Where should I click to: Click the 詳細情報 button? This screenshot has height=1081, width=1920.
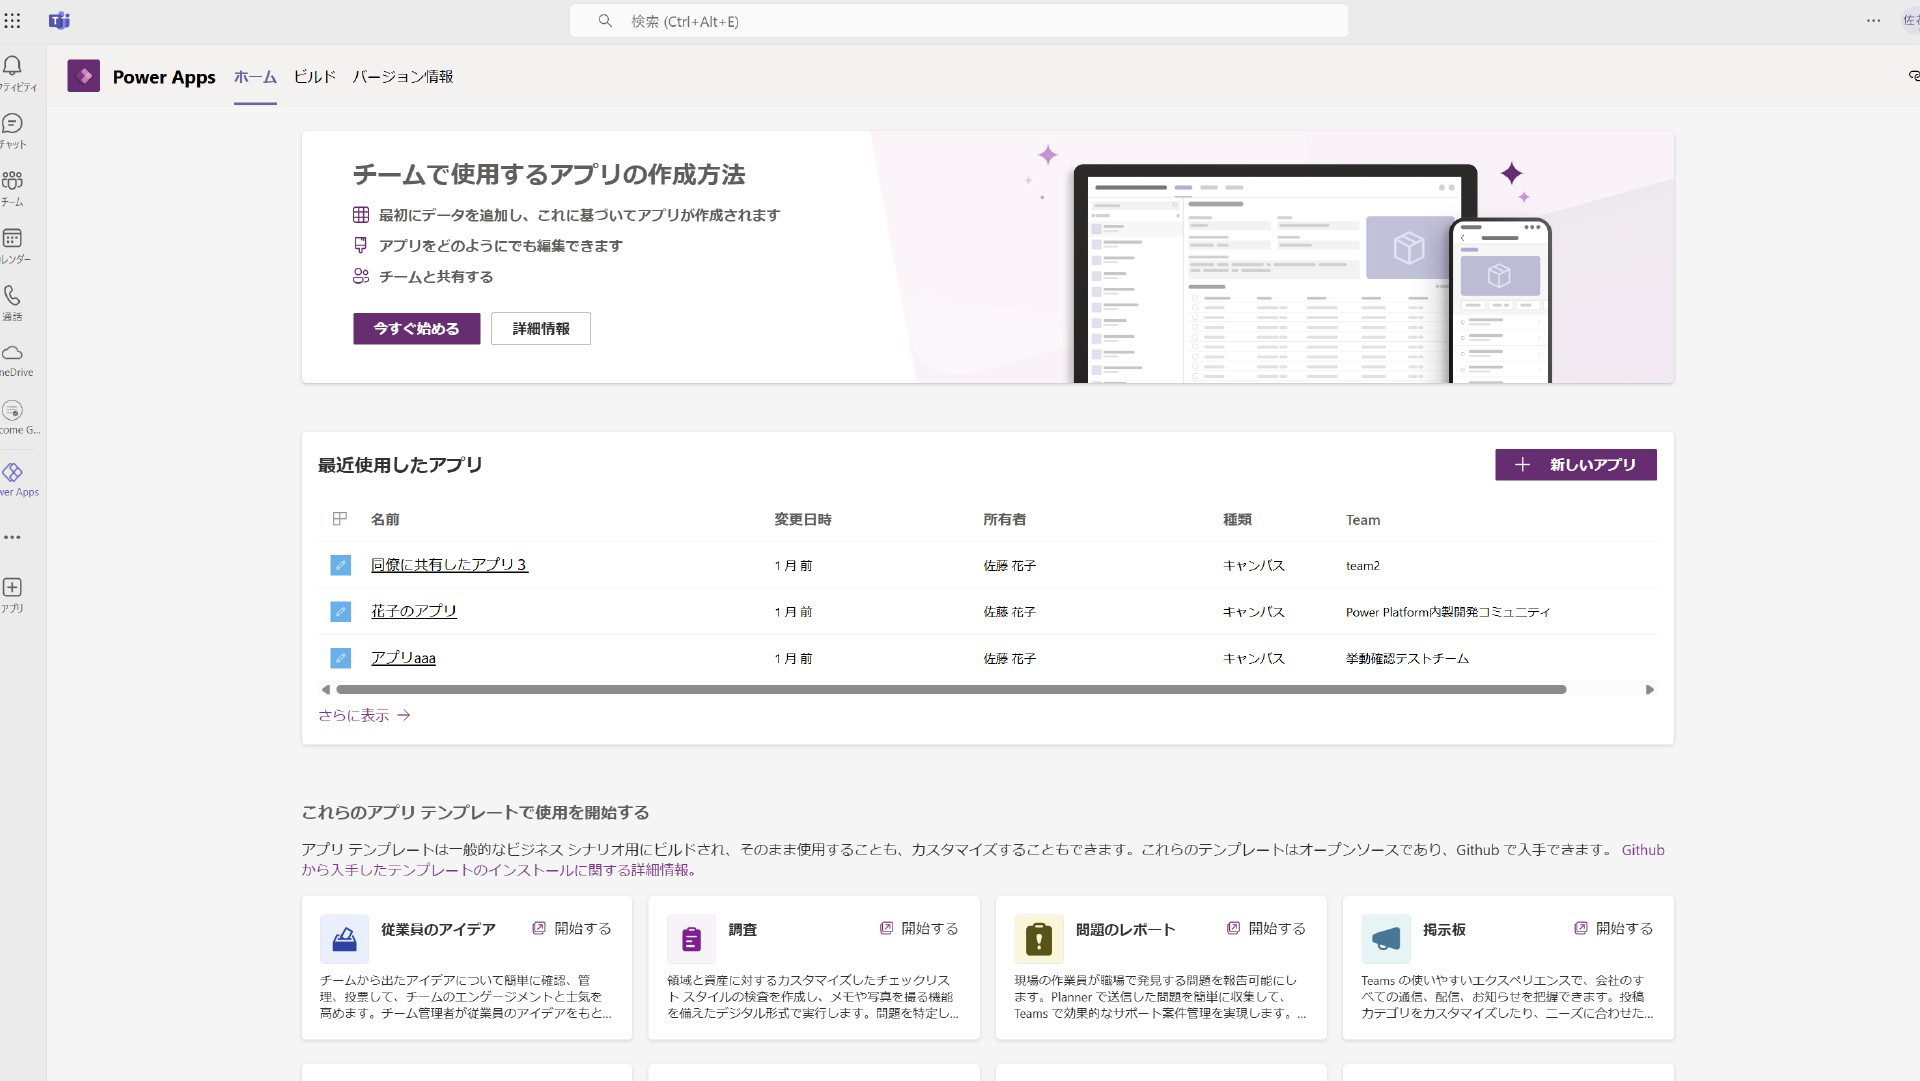coord(540,328)
